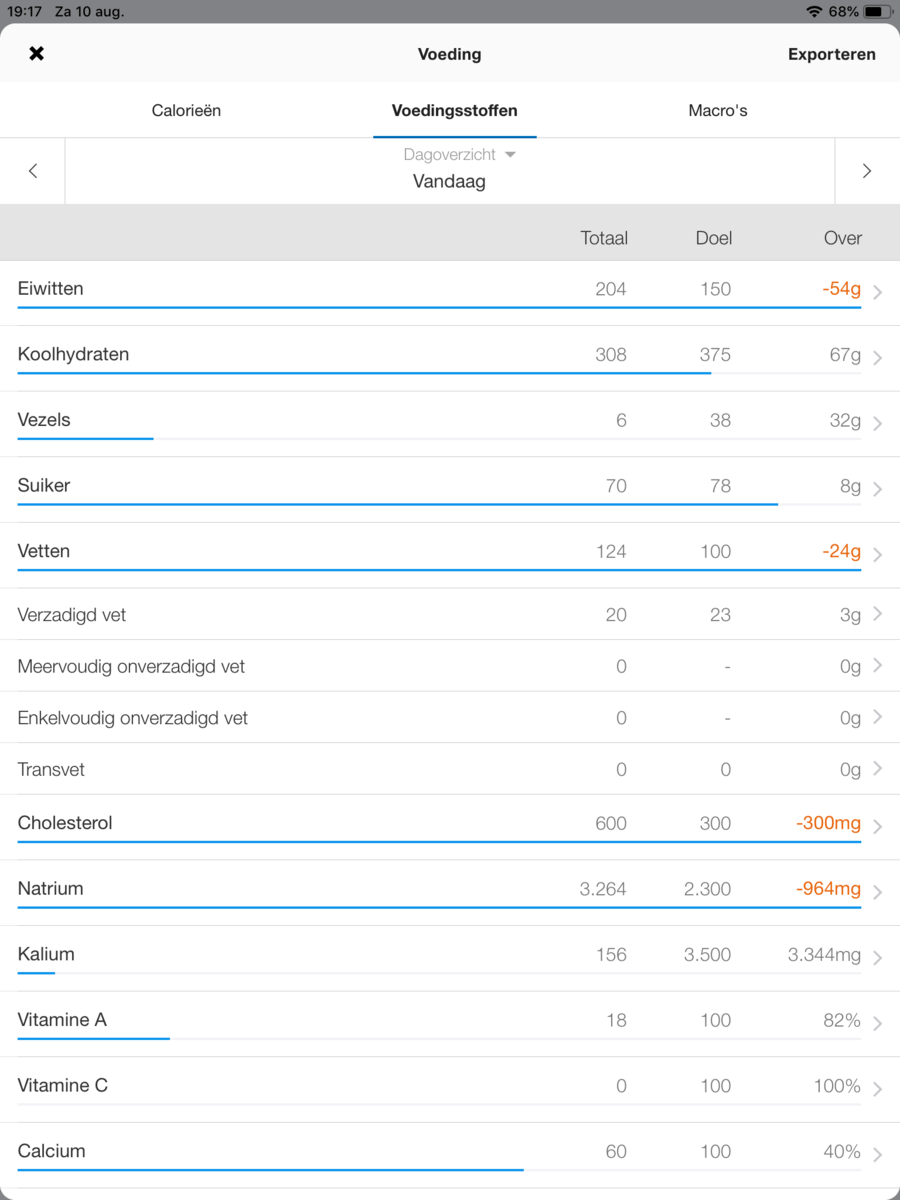Switch to the Macro's tab
900x1200 pixels.
[718, 111]
